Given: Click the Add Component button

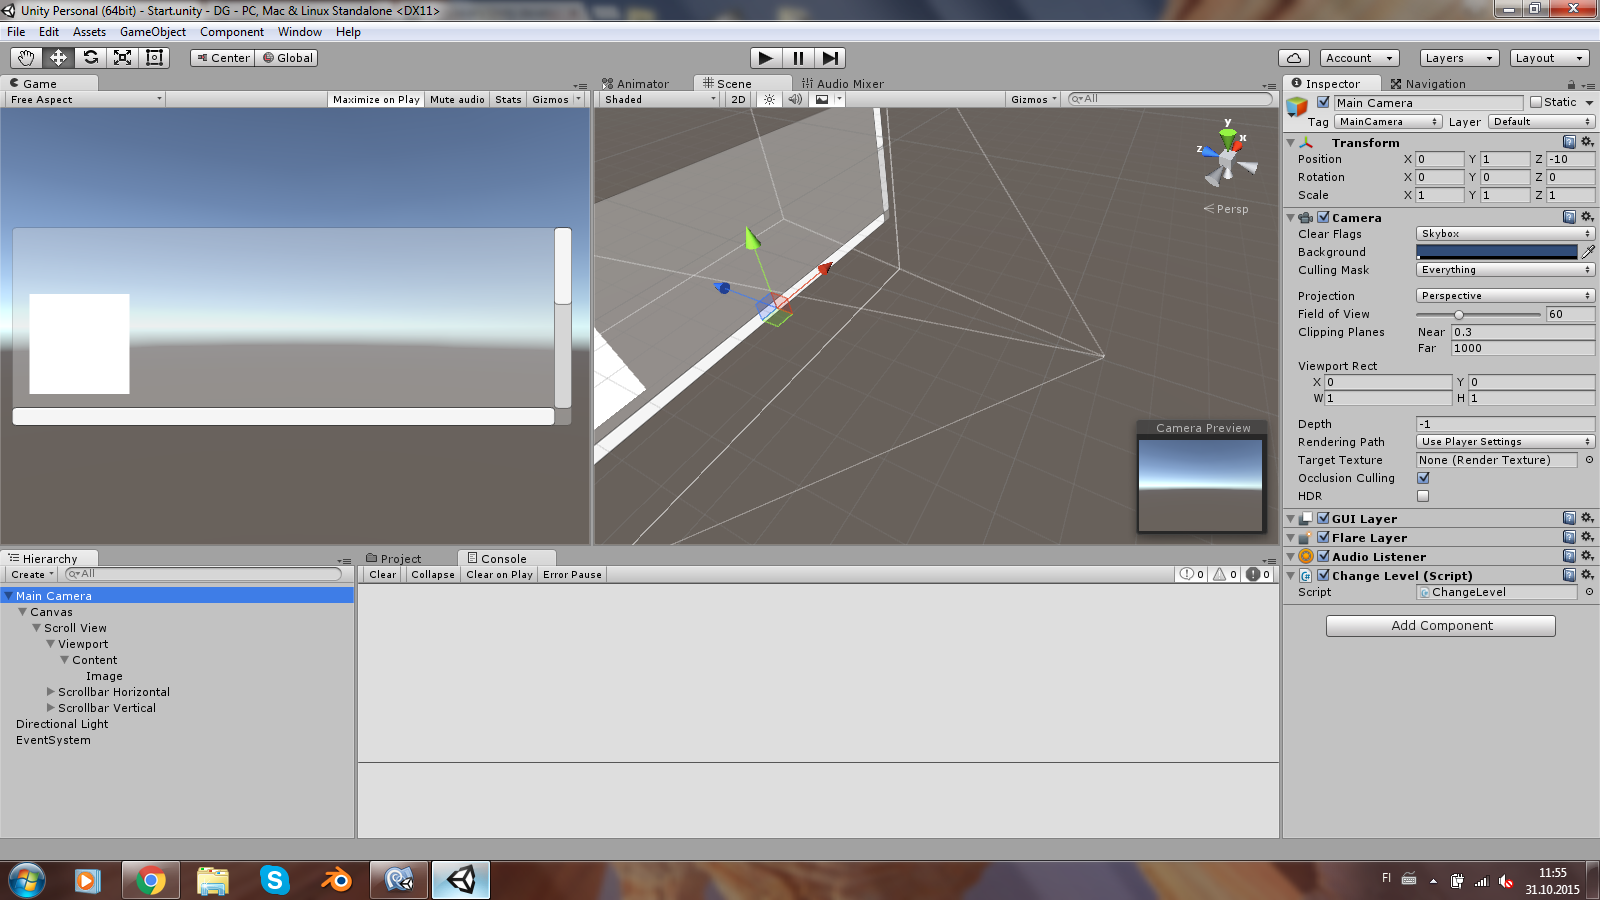Looking at the screenshot, I should click(x=1440, y=626).
